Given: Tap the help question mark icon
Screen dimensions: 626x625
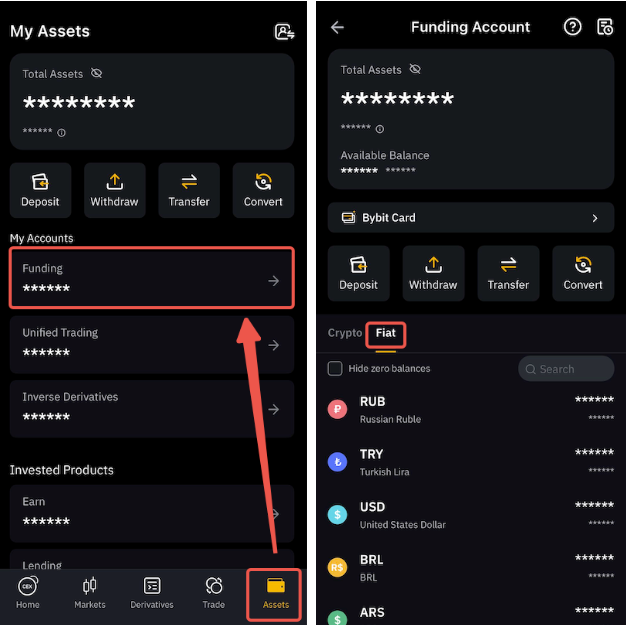Looking at the screenshot, I should [572, 27].
